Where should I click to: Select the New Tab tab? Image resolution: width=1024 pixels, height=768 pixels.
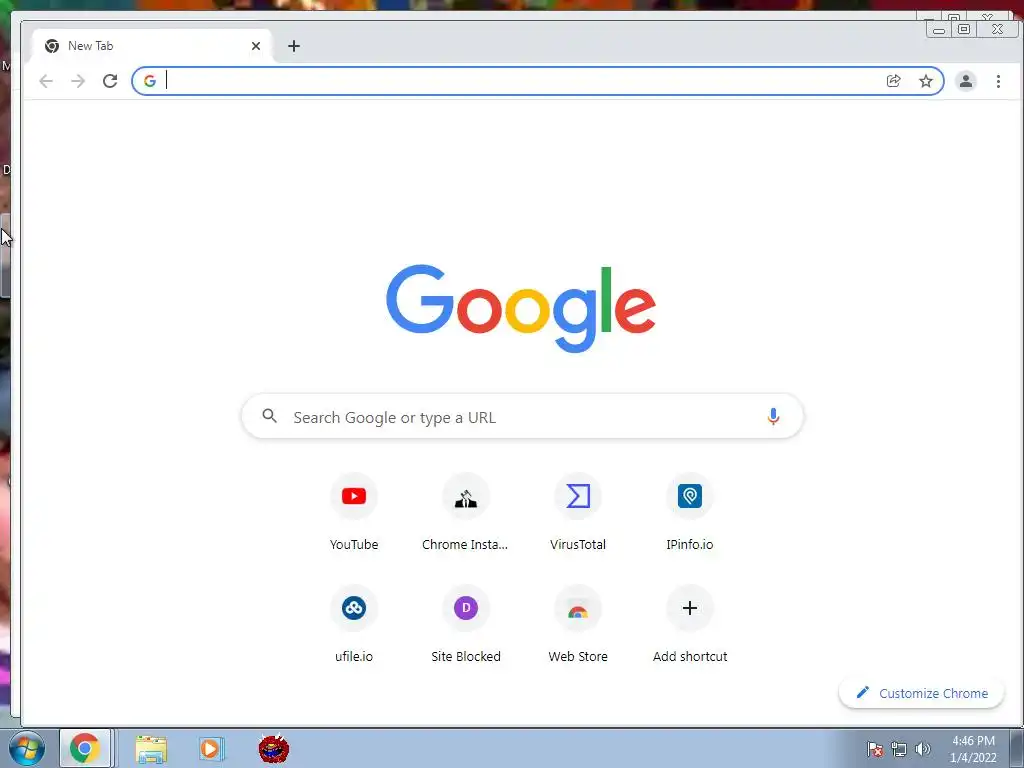(x=152, y=46)
